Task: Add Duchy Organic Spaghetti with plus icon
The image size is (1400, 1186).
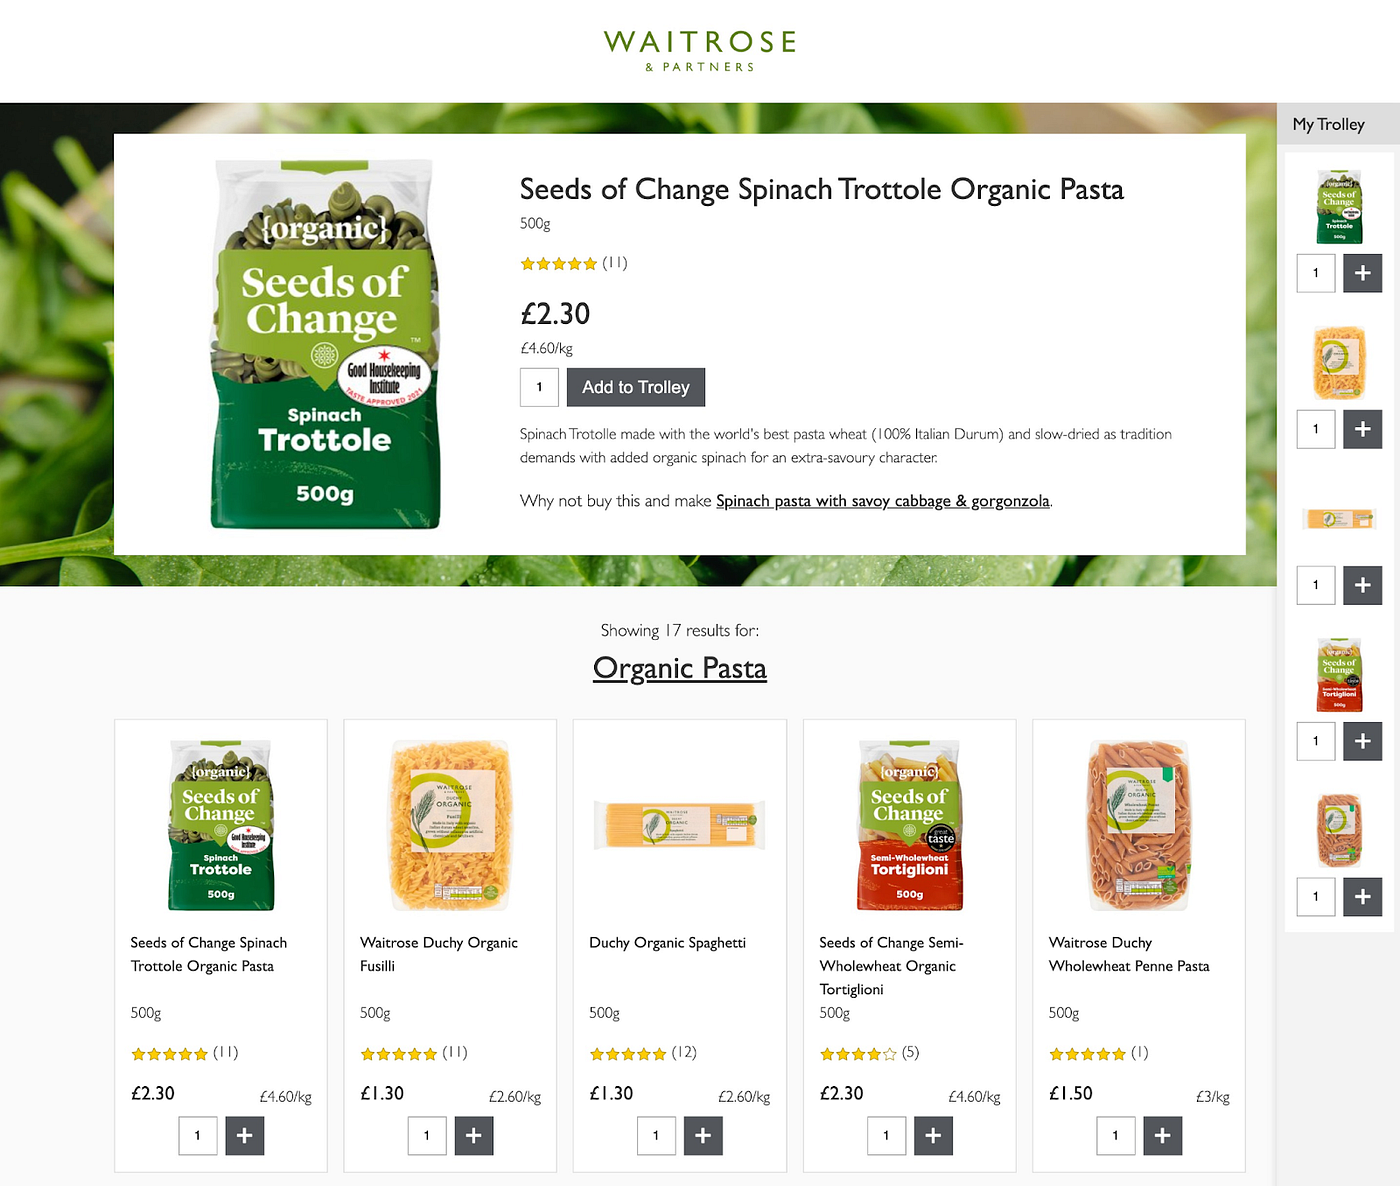Action: pos(703,1135)
